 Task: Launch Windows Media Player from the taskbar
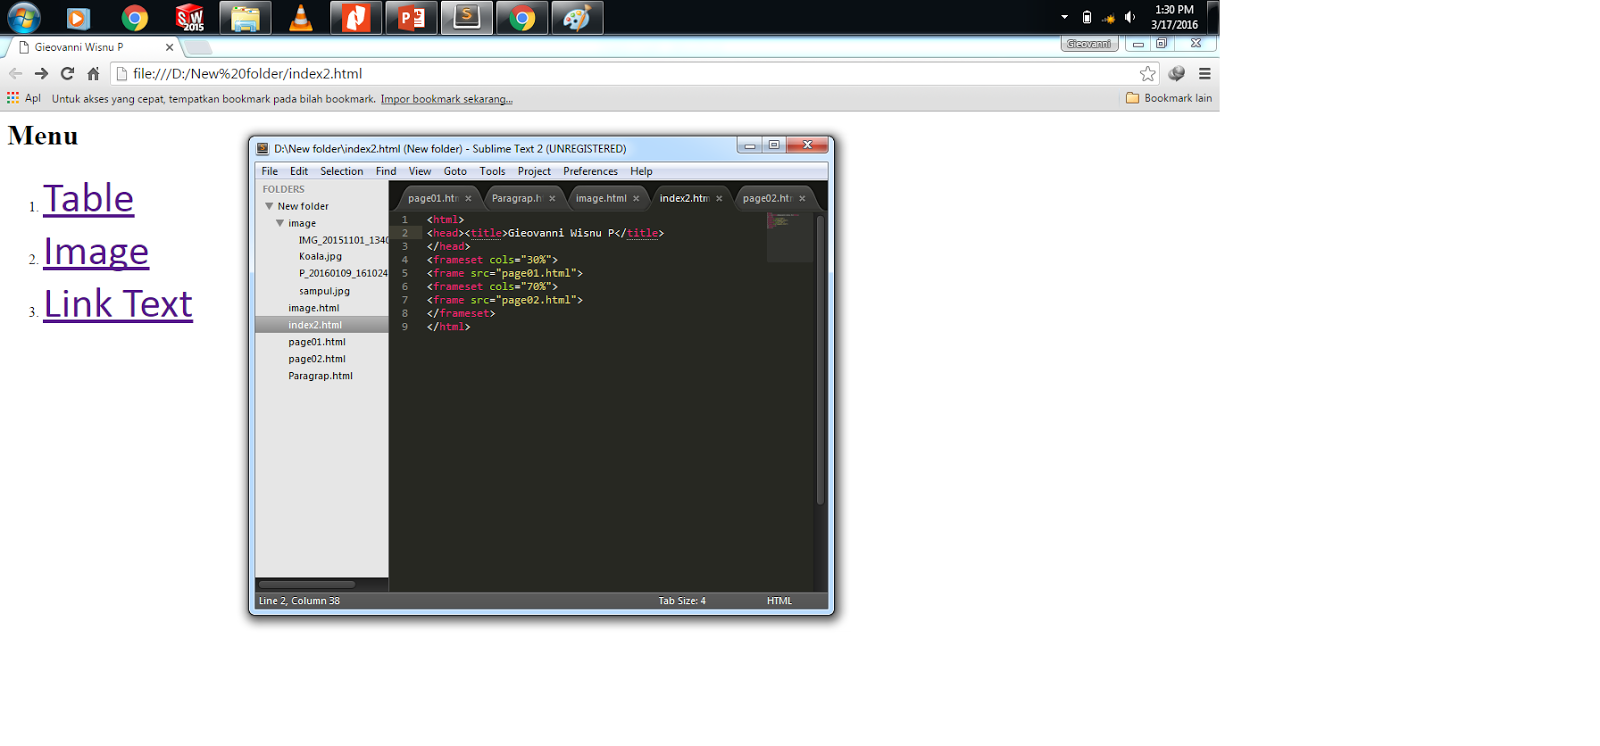pyautogui.click(x=78, y=18)
